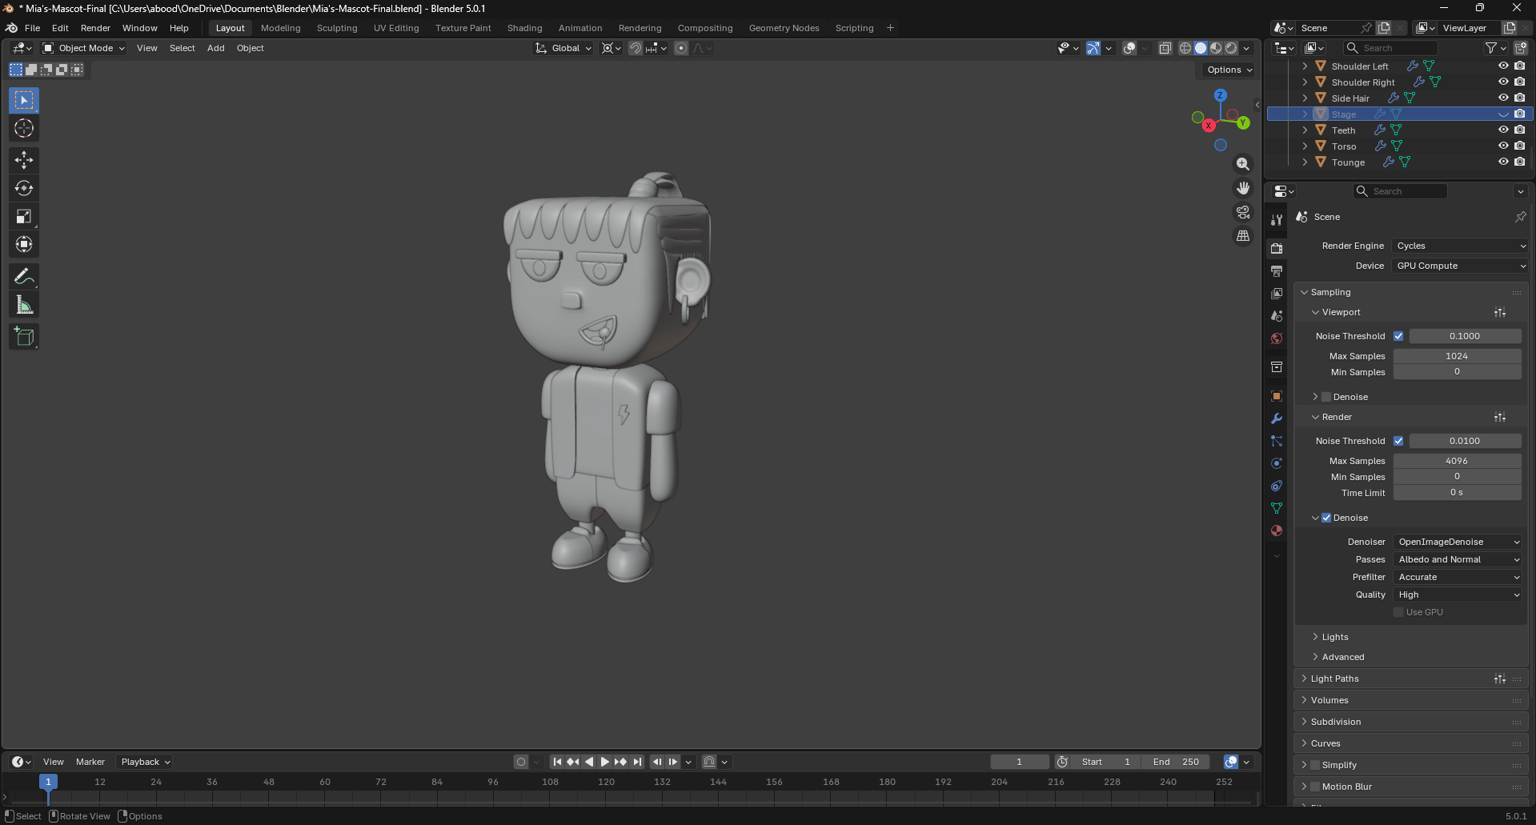
Task: Open the Object Mode dropdown
Action: tap(84, 48)
